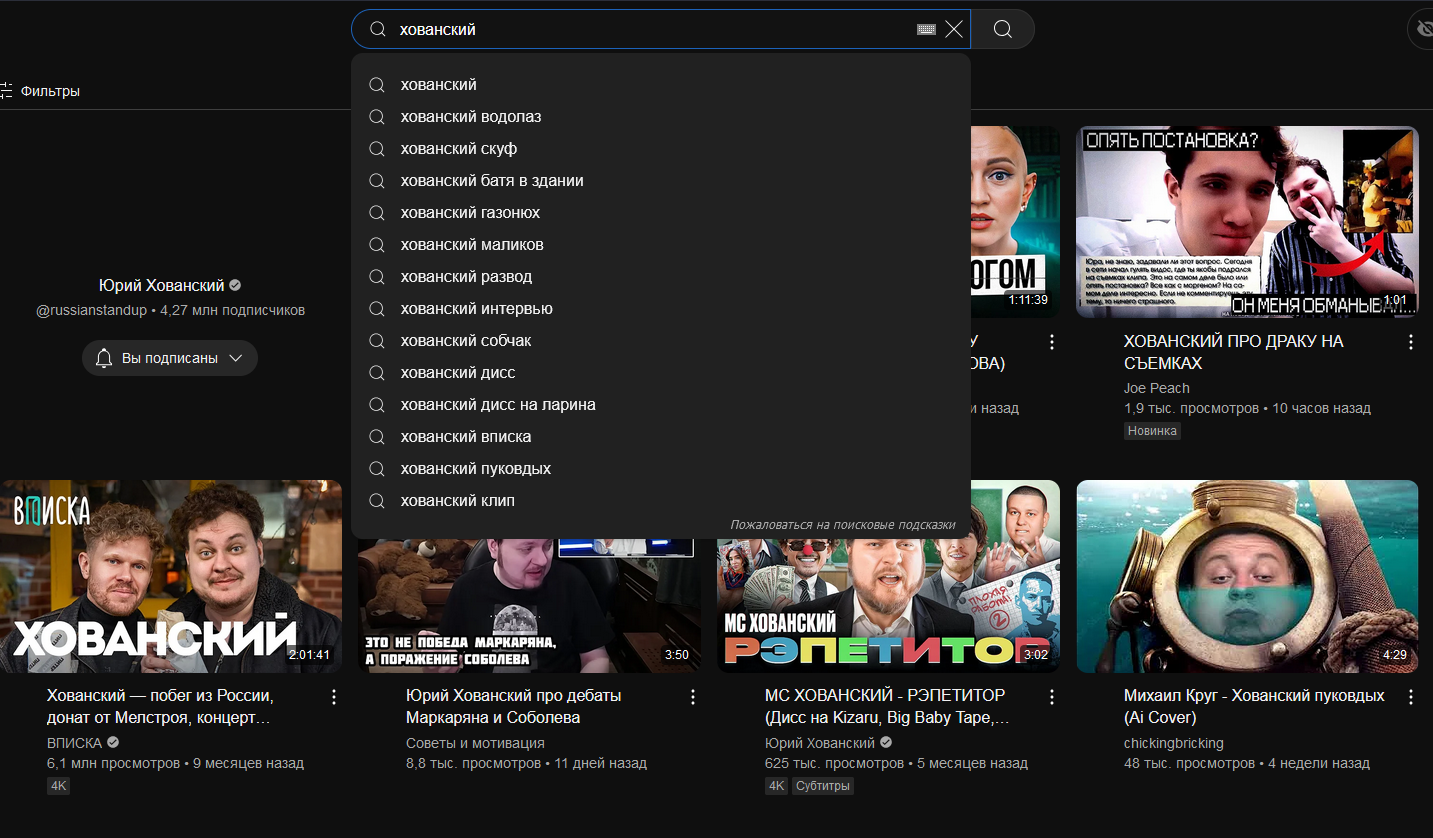Visit the Joe Peach channel
The height and width of the screenshot is (838, 1433).
pyautogui.click(x=1157, y=388)
